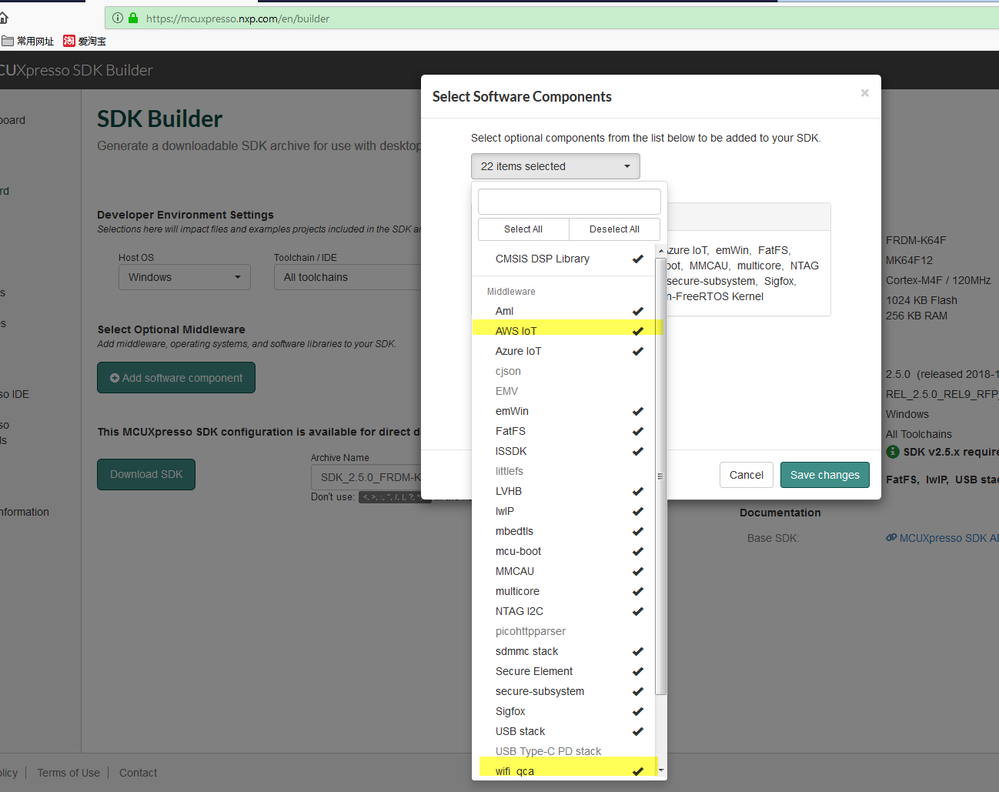Toggle the Aml middleware option

click(x=564, y=311)
